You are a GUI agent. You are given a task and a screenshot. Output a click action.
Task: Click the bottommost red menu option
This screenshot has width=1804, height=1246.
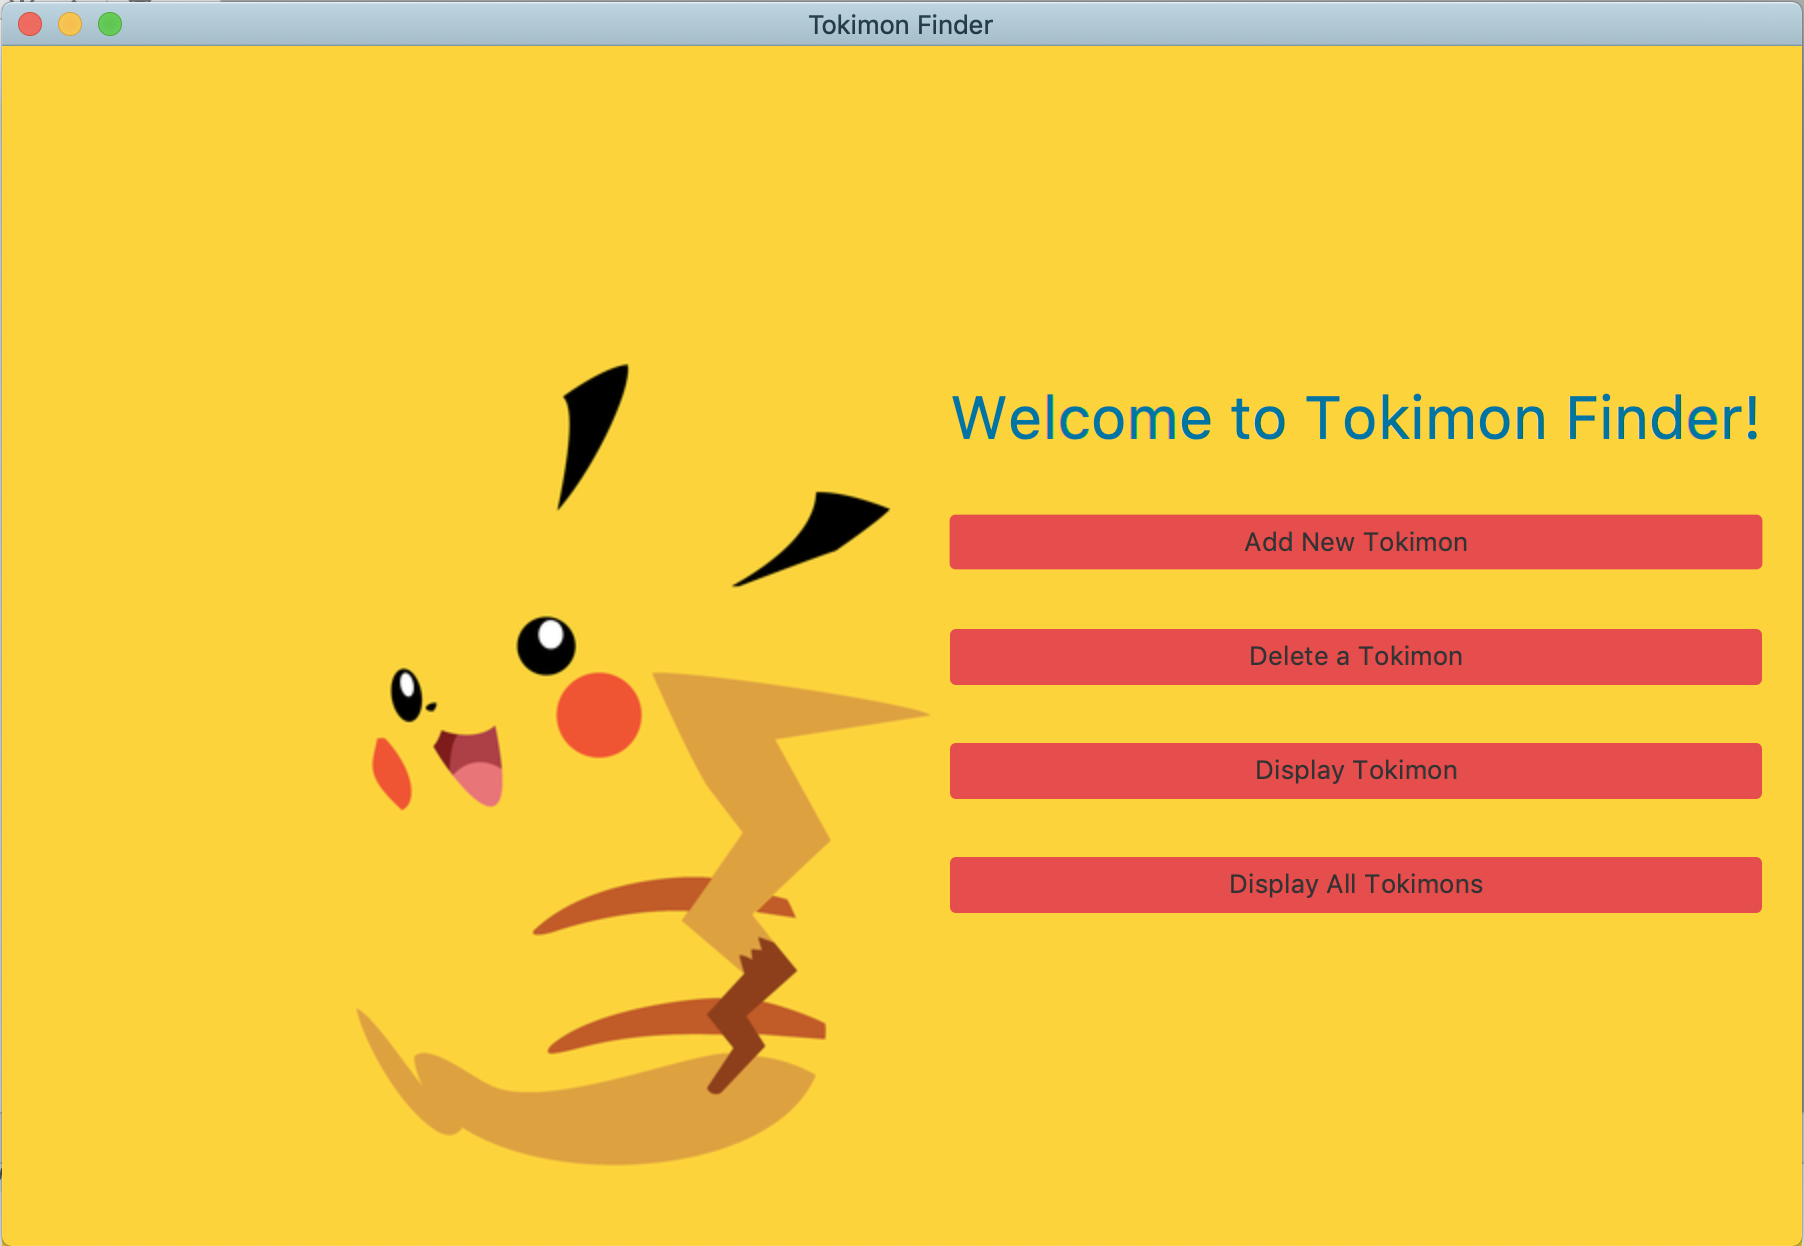pyautogui.click(x=1355, y=884)
